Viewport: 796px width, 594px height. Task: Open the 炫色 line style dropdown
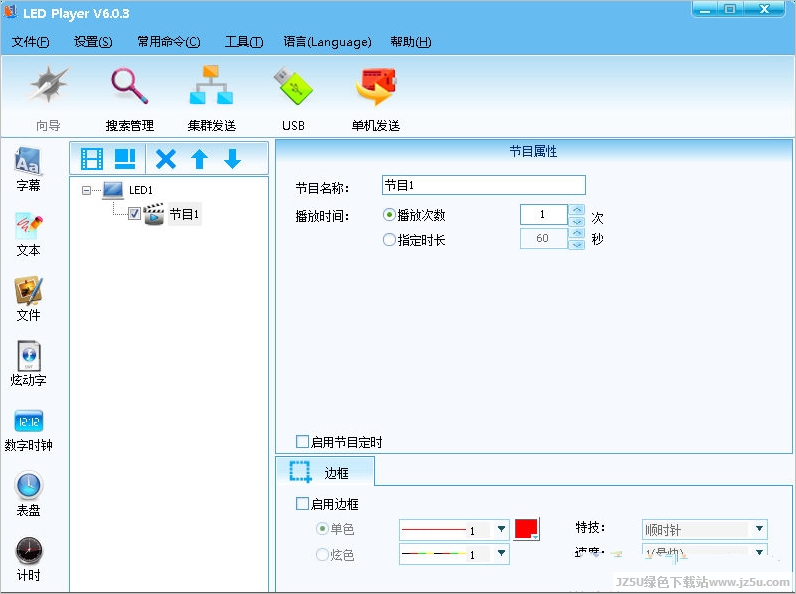[501, 553]
